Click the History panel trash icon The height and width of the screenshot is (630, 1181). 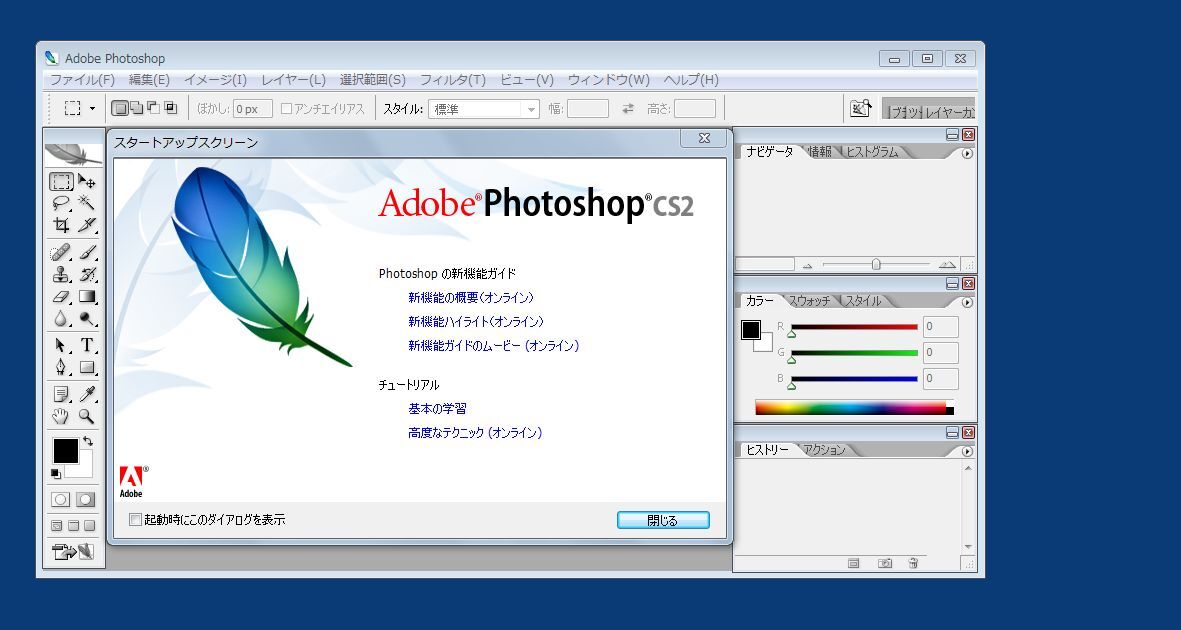pyautogui.click(x=913, y=563)
